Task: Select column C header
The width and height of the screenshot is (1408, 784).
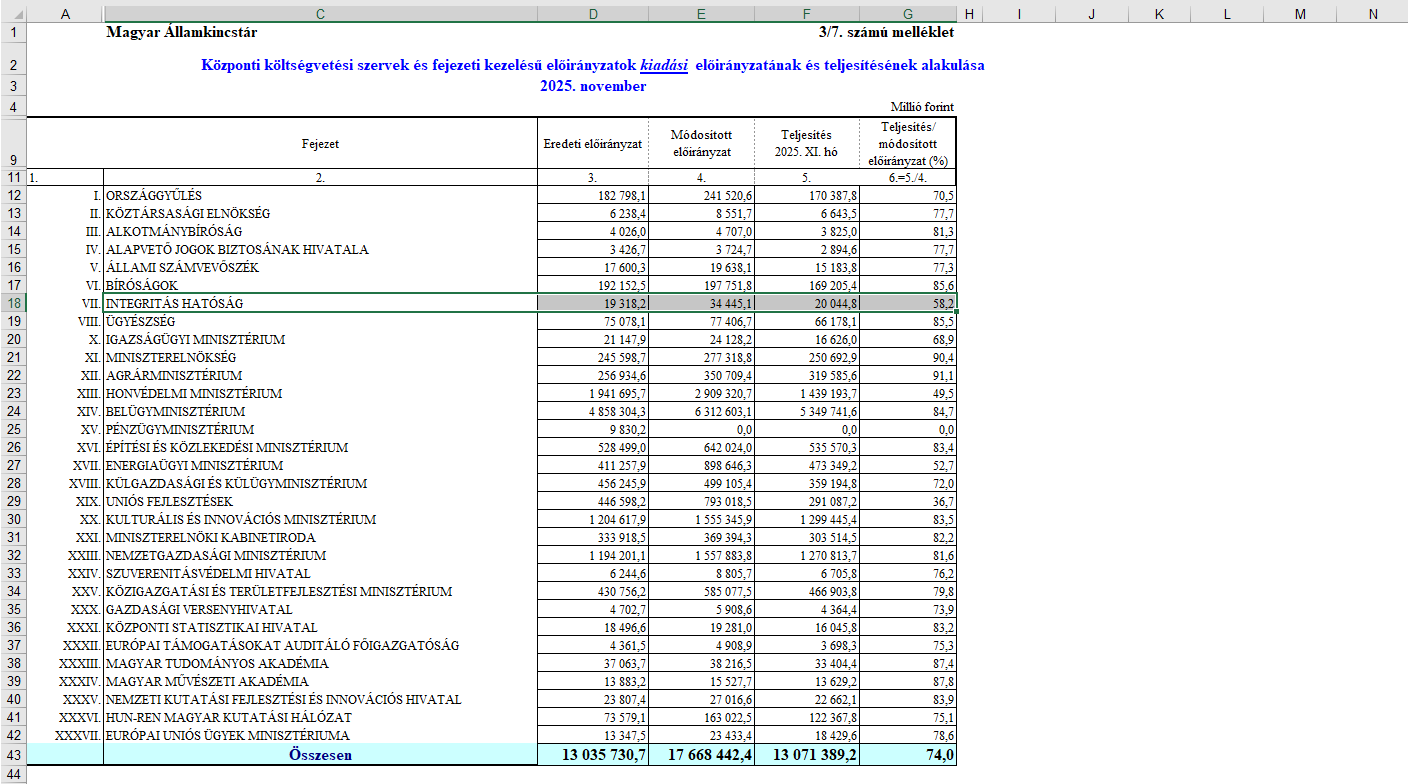Action: [320, 14]
